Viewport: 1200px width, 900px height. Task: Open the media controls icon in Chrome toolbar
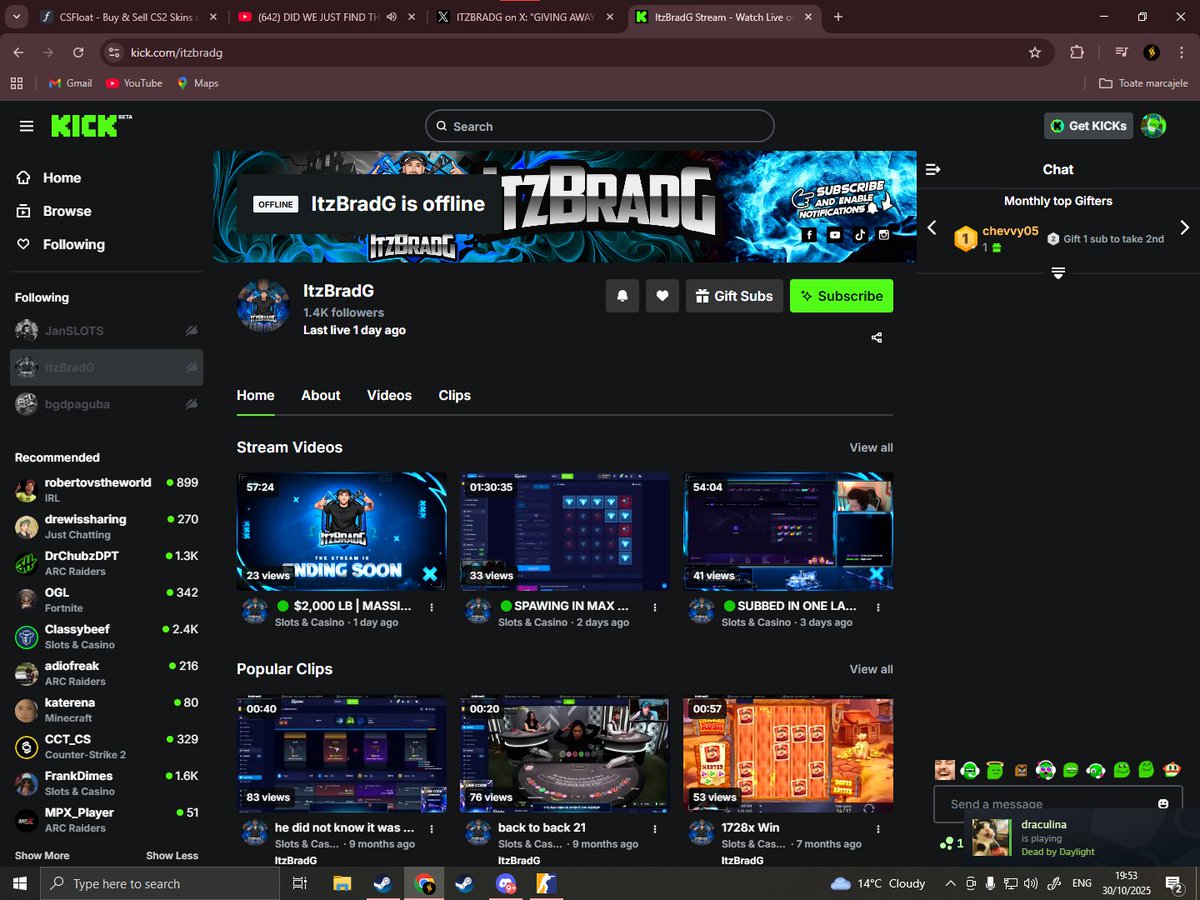click(1122, 52)
